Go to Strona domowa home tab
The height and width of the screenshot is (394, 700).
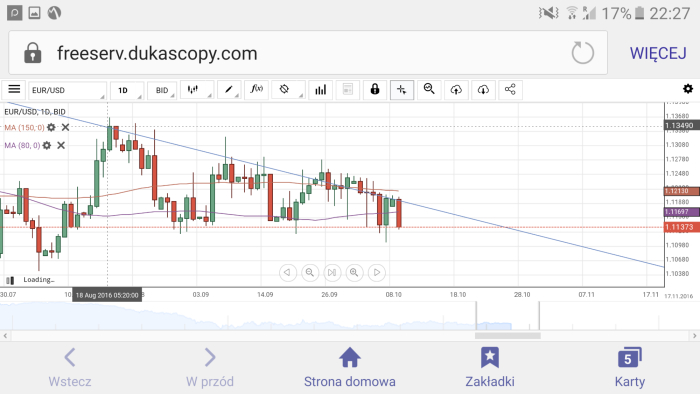click(350, 368)
